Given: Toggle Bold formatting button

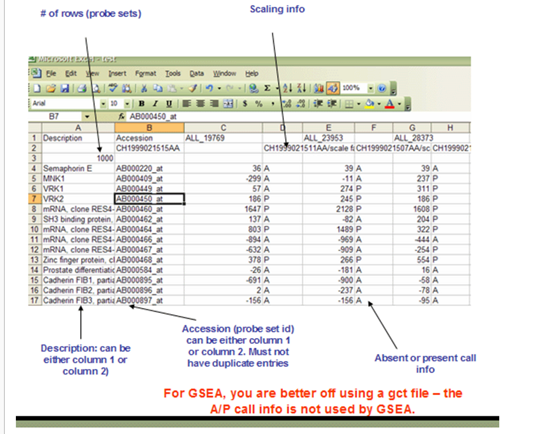Looking at the screenshot, I should [x=141, y=104].
